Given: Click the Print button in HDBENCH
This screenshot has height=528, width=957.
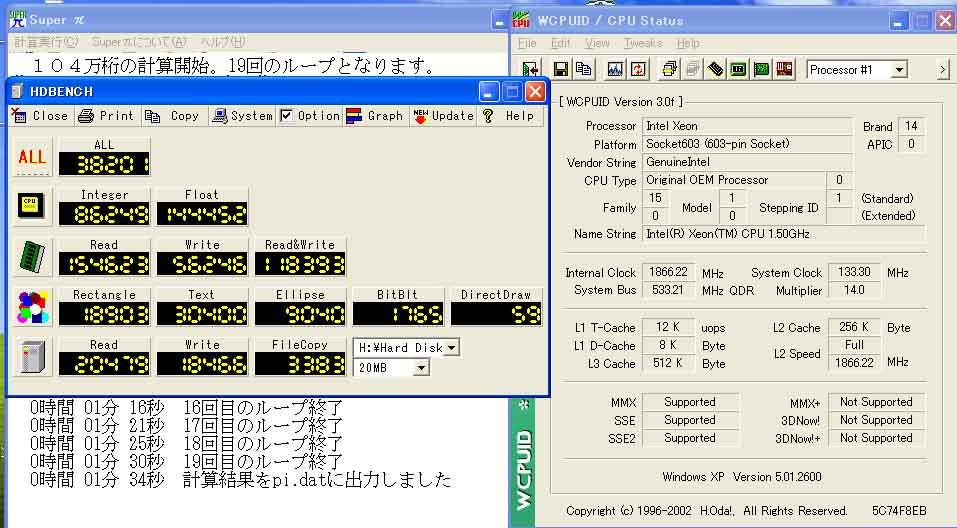Looking at the screenshot, I should [106, 115].
